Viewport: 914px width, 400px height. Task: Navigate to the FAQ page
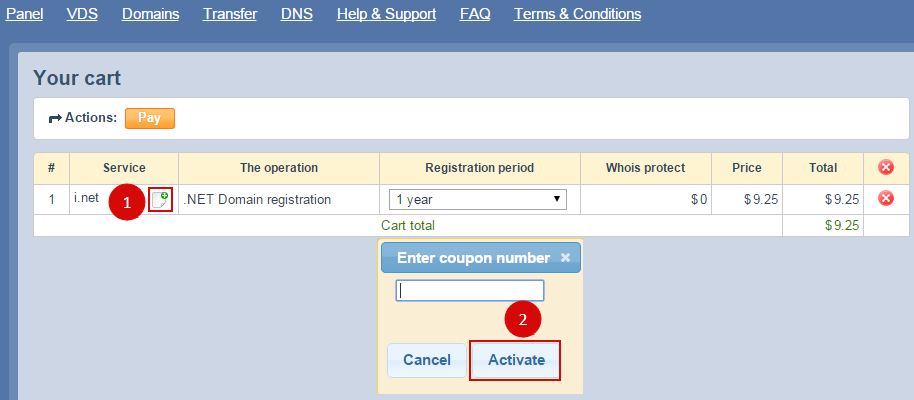(475, 14)
